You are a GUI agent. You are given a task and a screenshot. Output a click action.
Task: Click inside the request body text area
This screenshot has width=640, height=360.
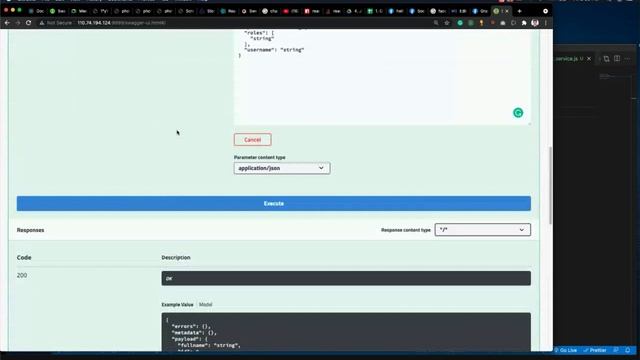coord(382,77)
